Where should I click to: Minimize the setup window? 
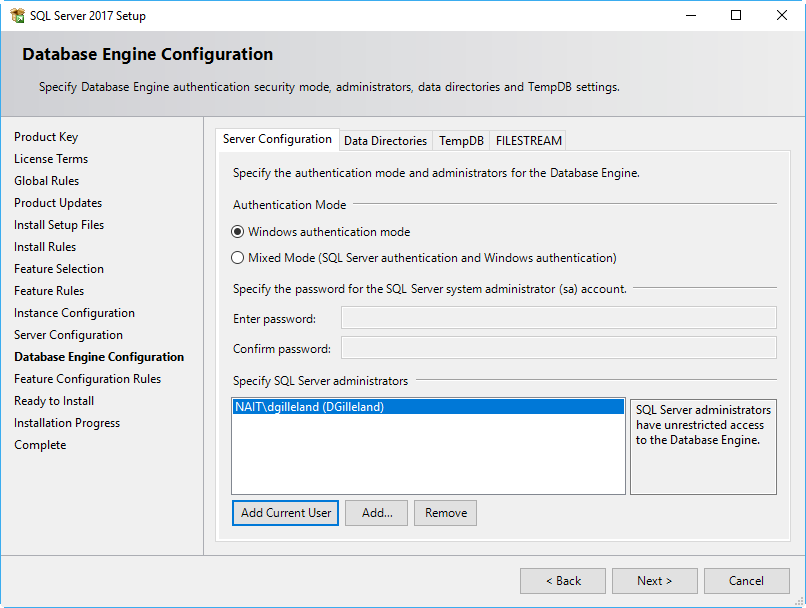click(691, 15)
